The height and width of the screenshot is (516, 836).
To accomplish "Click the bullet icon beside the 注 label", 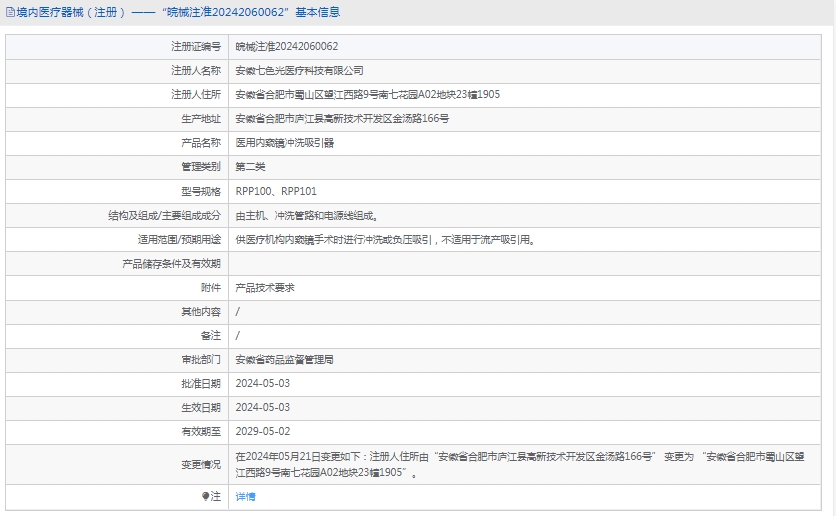I will coord(206,496).
